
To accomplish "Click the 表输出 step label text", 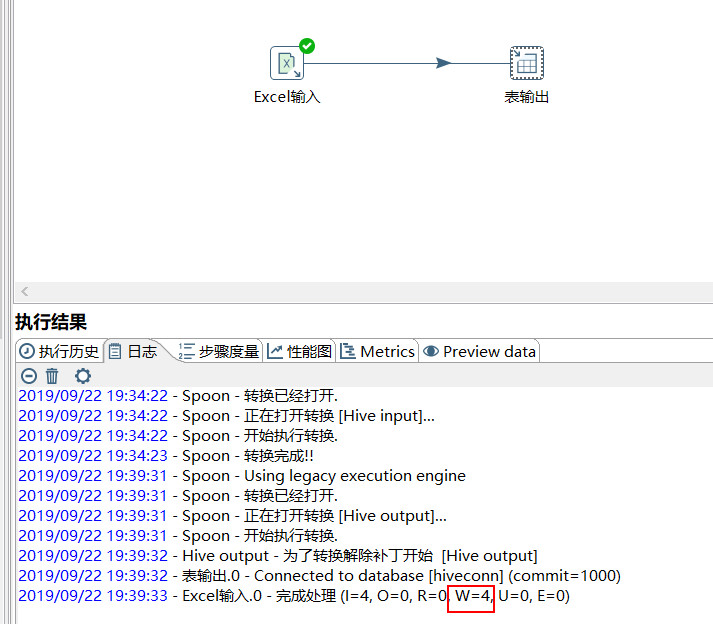I will [527, 97].
